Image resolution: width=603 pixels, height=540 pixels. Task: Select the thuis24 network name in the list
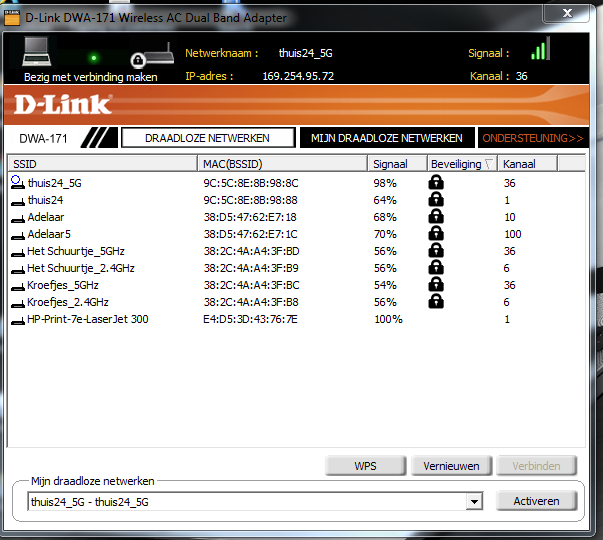[x=45, y=200]
